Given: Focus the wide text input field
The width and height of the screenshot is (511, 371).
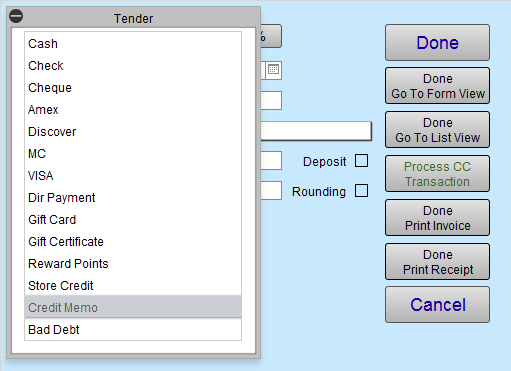Looking at the screenshot, I should (x=316, y=131).
